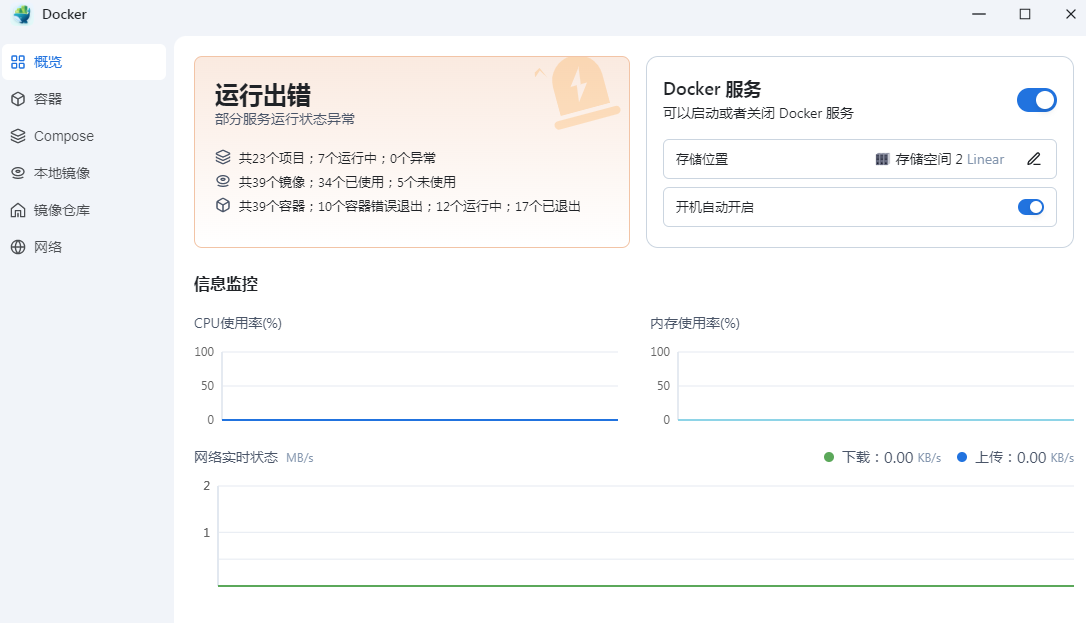
Task: Click the storage volume icon beside 存储空间 2
Action: (x=882, y=159)
